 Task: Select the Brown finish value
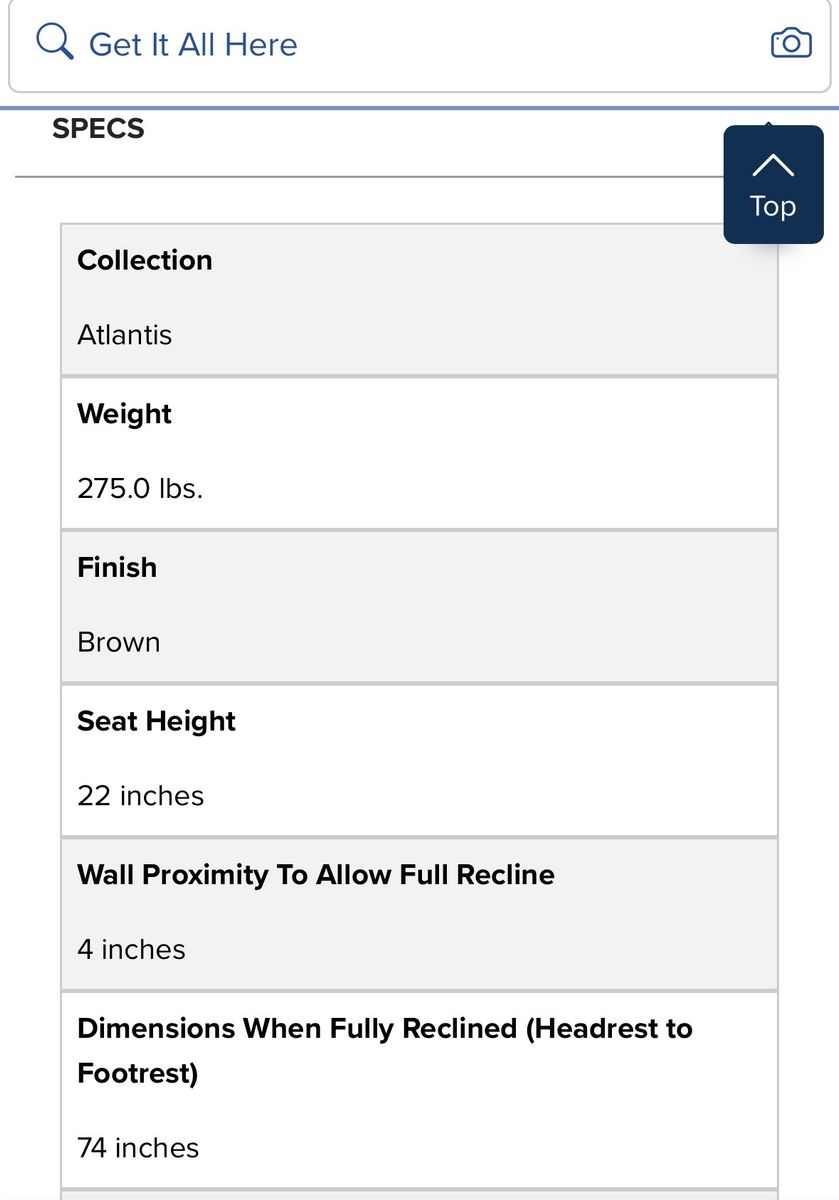[x=119, y=642]
